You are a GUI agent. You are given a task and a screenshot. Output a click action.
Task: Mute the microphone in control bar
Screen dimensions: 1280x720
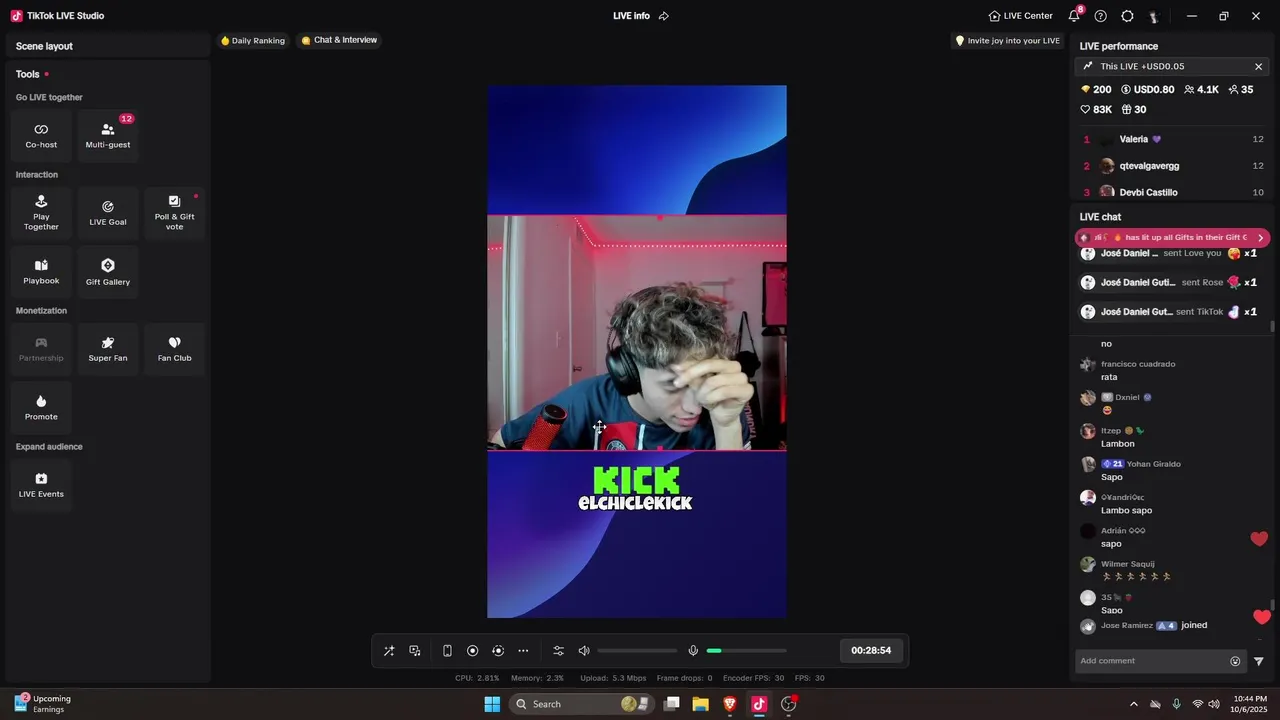[x=693, y=651]
